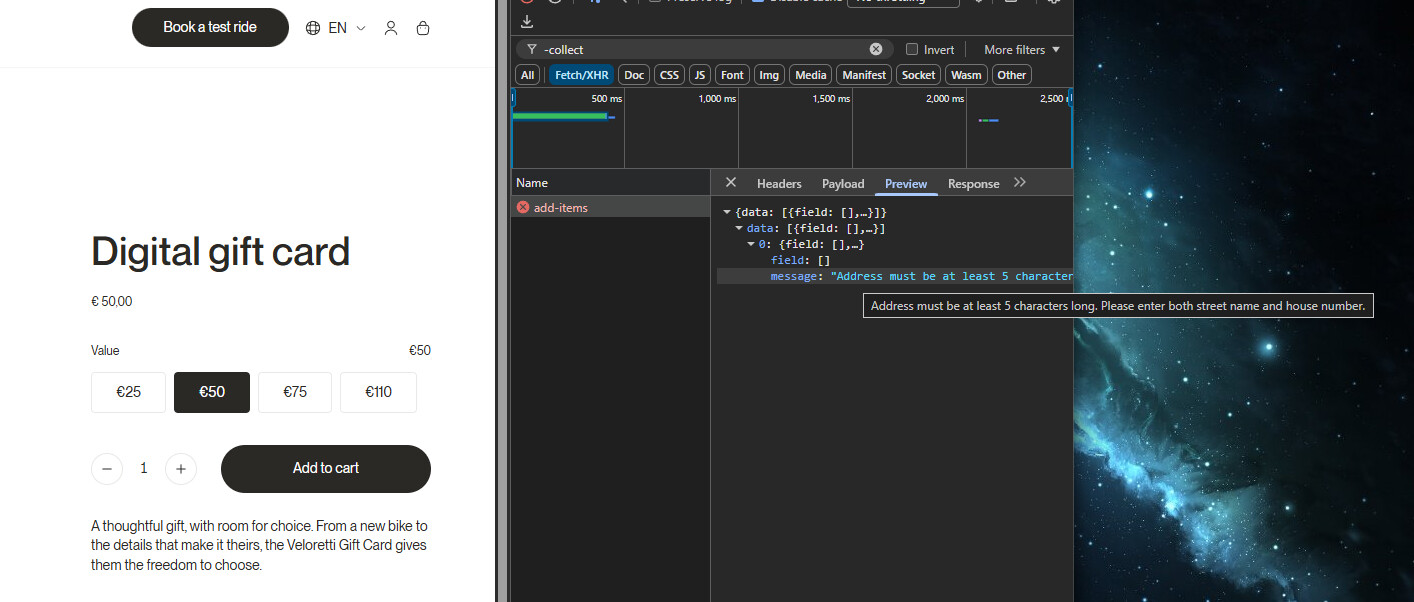Open the shopping bag cart icon
Screen dimensions: 1414x602
click(423, 28)
